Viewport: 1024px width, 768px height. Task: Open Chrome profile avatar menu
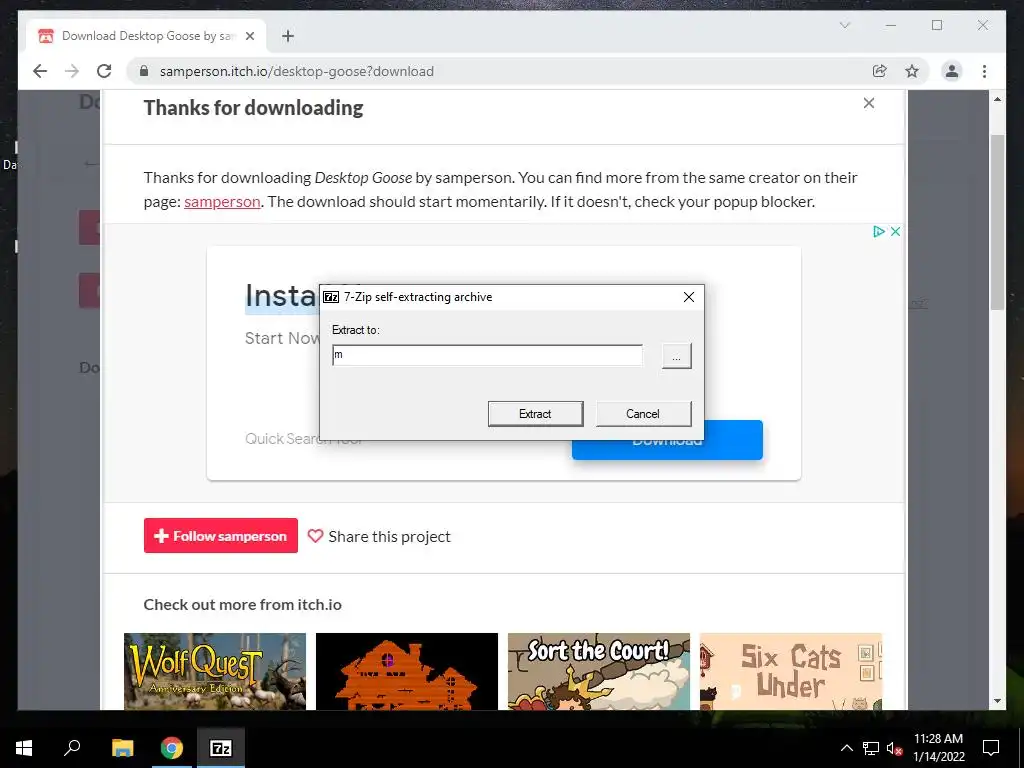click(952, 71)
